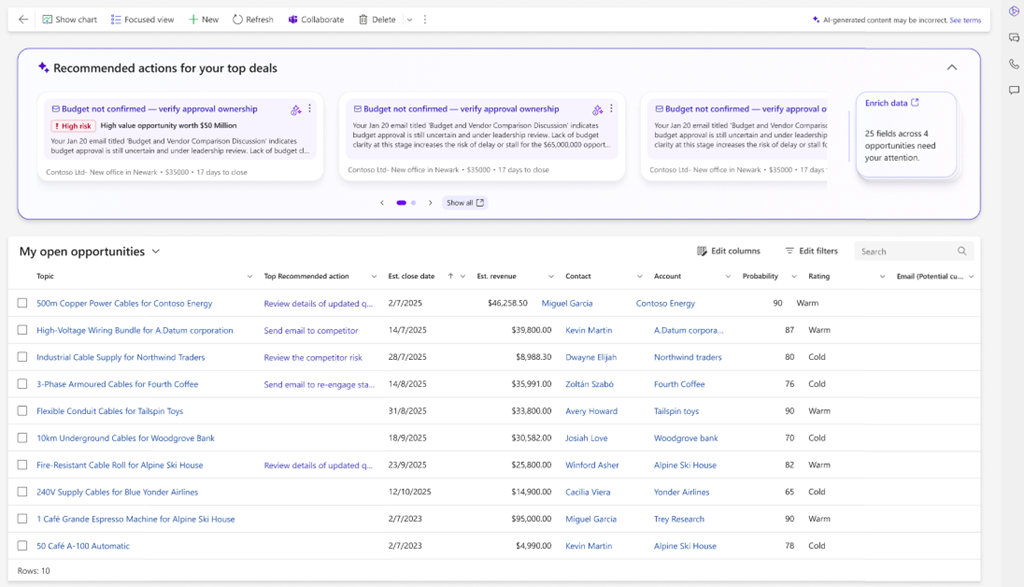Open the message icon at sidebar bottom
This screenshot has height=587, width=1024.
tap(1014, 90)
